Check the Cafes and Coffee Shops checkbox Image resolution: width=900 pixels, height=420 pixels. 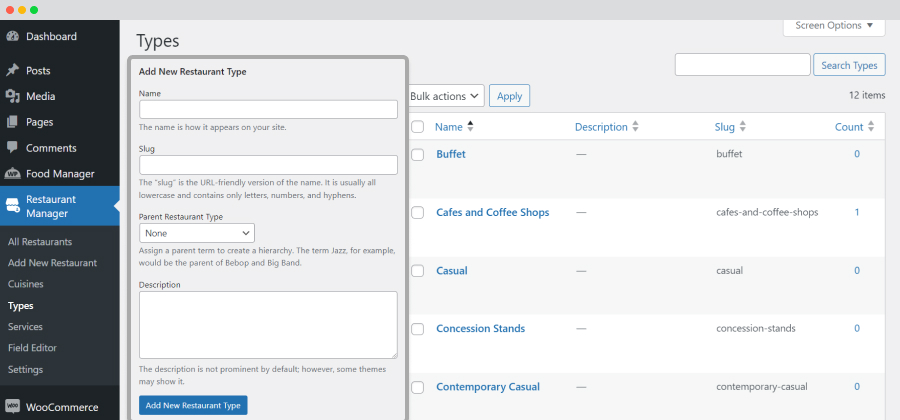pyautogui.click(x=417, y=212)
